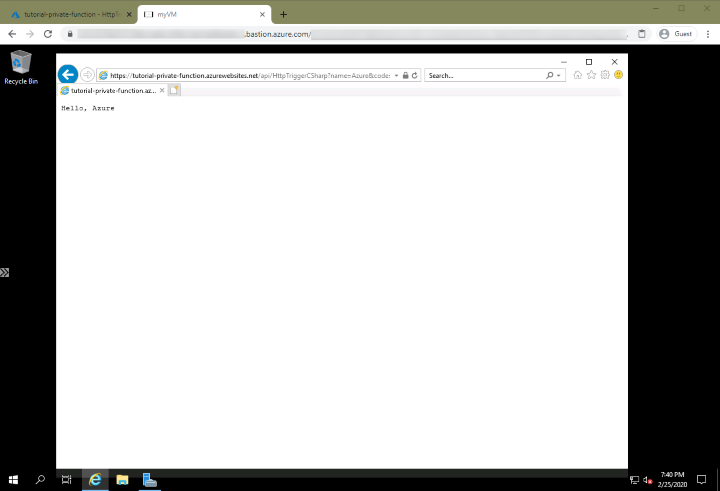The image size is (720, 491).
Task: Click the clipboard icon in Chrome address bar
Action: tap(641, 34)
